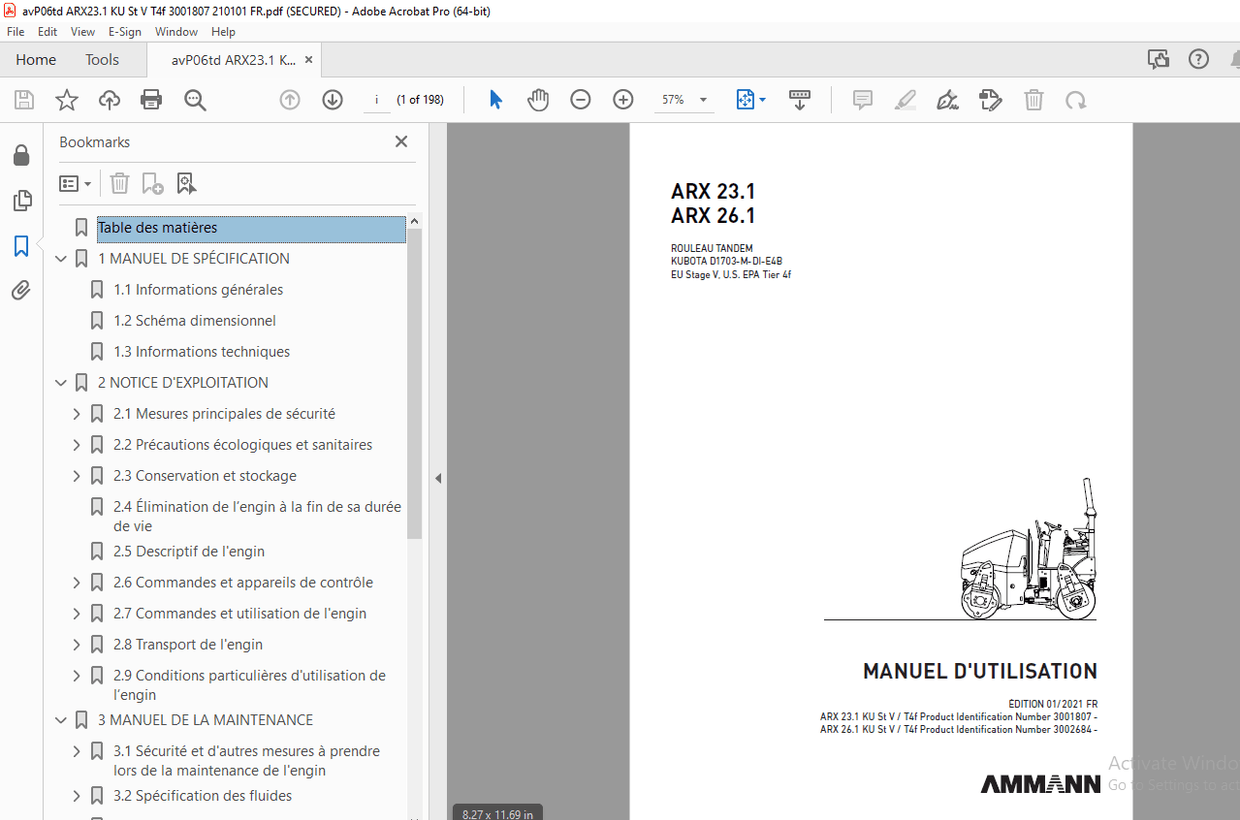The height and width of the screenshot is (820, 1240).
Task: Print the document
Action: [x=151, y=99]
